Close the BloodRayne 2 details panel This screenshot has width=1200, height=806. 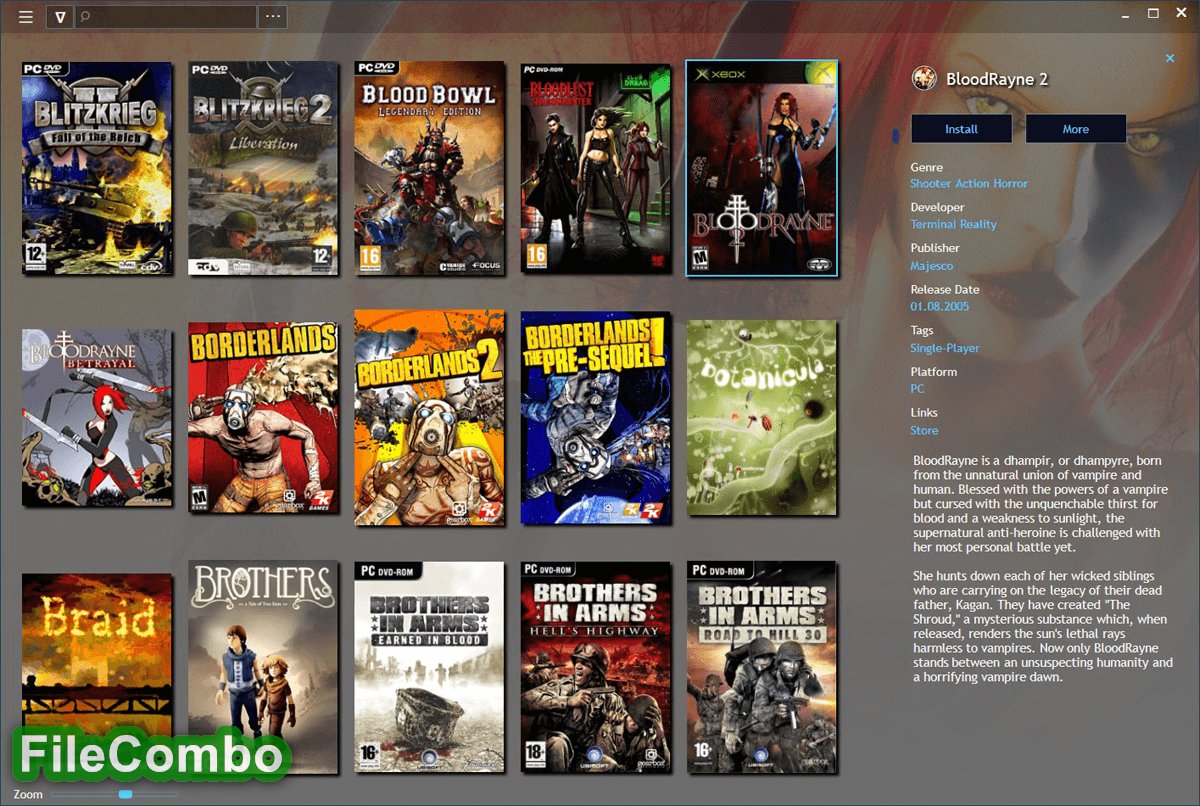click(x=1170, y=58)
